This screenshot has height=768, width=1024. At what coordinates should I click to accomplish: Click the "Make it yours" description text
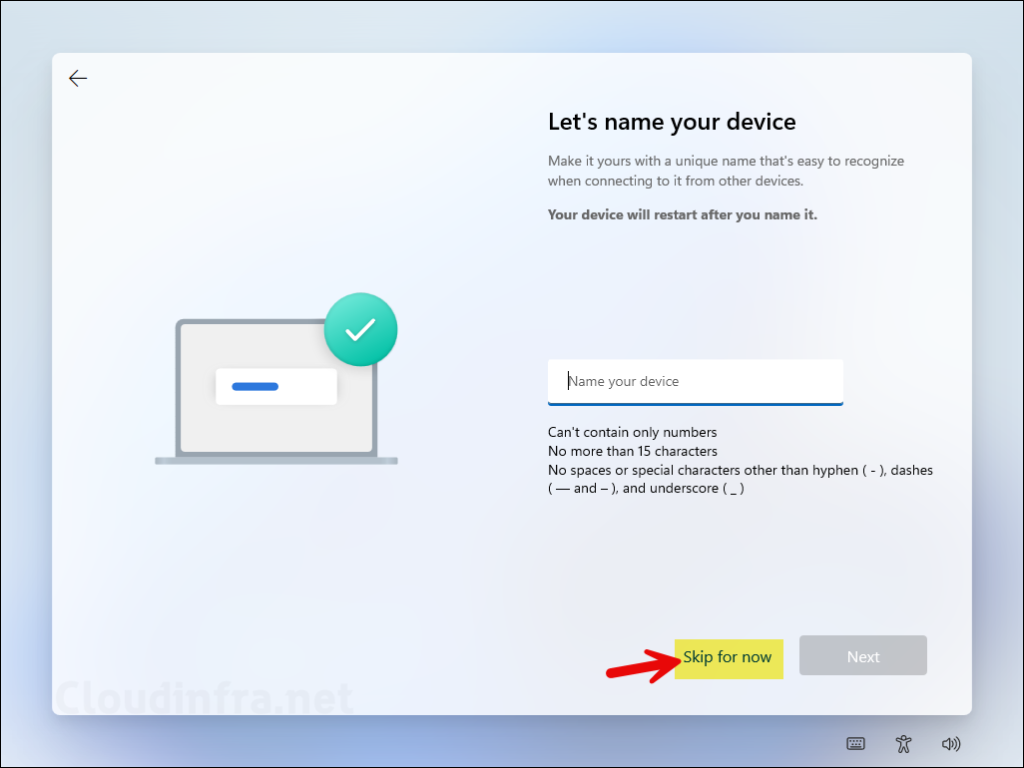[725, 170]
